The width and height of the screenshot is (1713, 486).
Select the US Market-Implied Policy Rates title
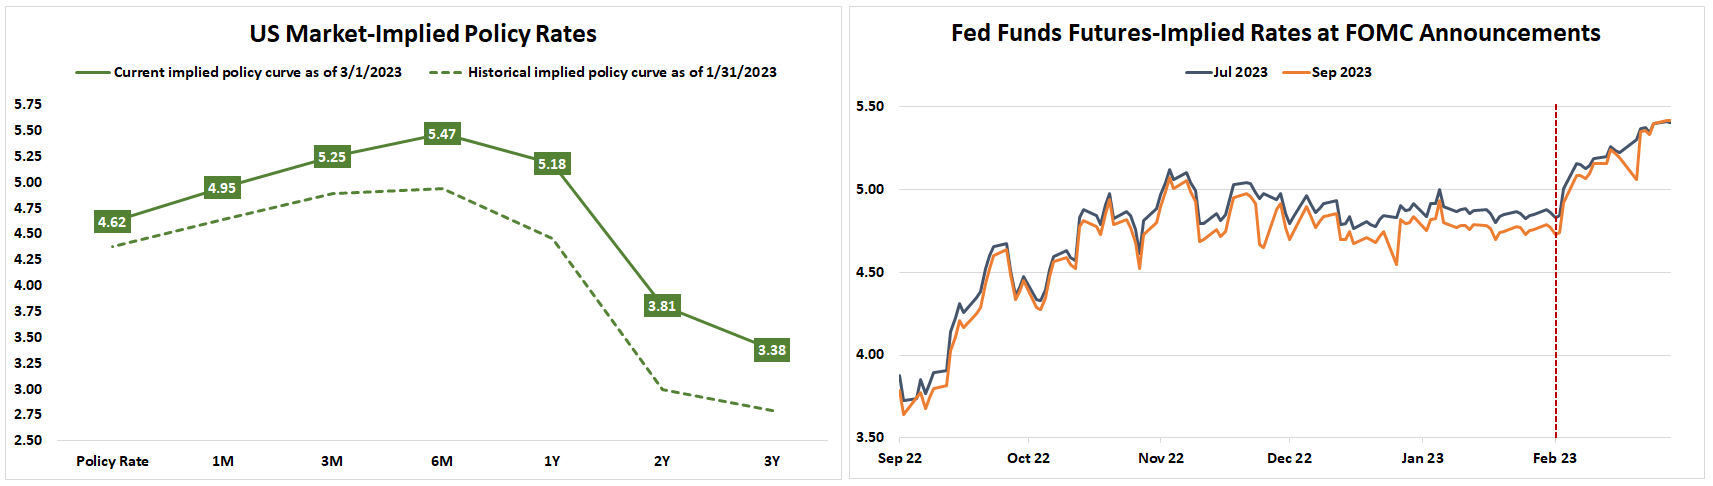tap(423, 34)
